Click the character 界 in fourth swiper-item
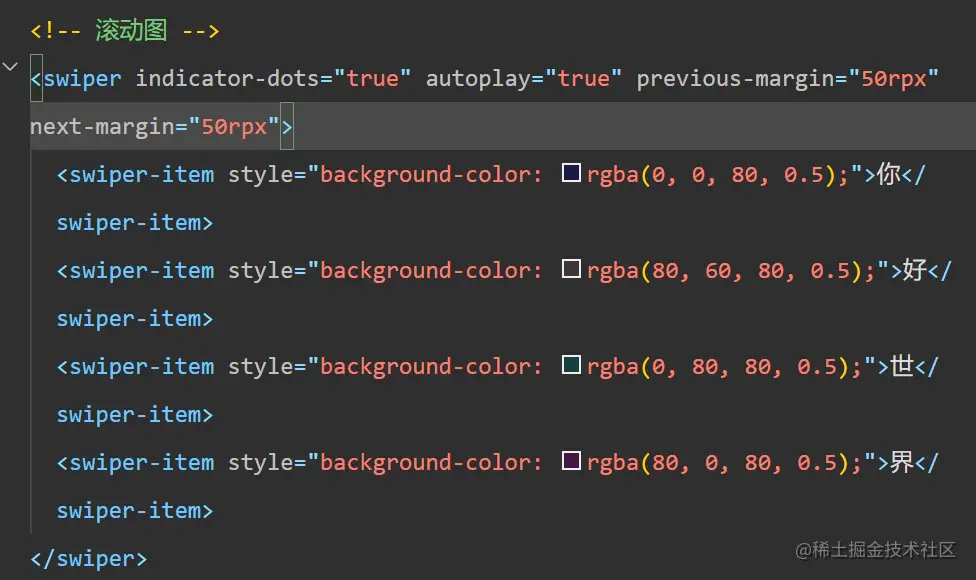This screenshot has height=580, width=976. pyautogui.click(x=901, y=462)
